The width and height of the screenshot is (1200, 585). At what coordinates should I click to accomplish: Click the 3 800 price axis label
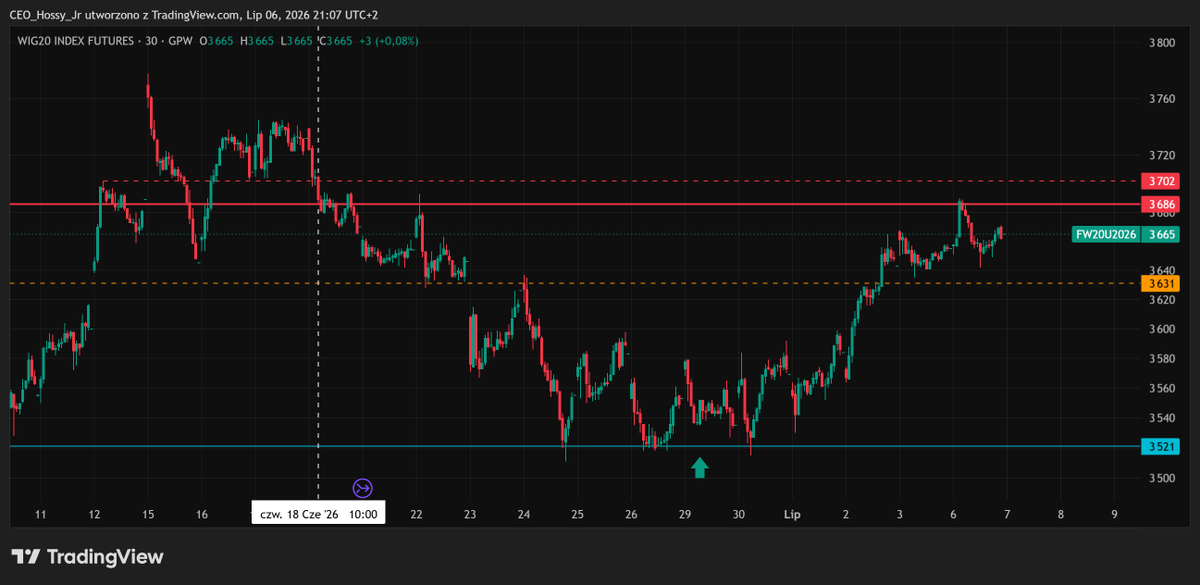click(x=1163, y=43)
